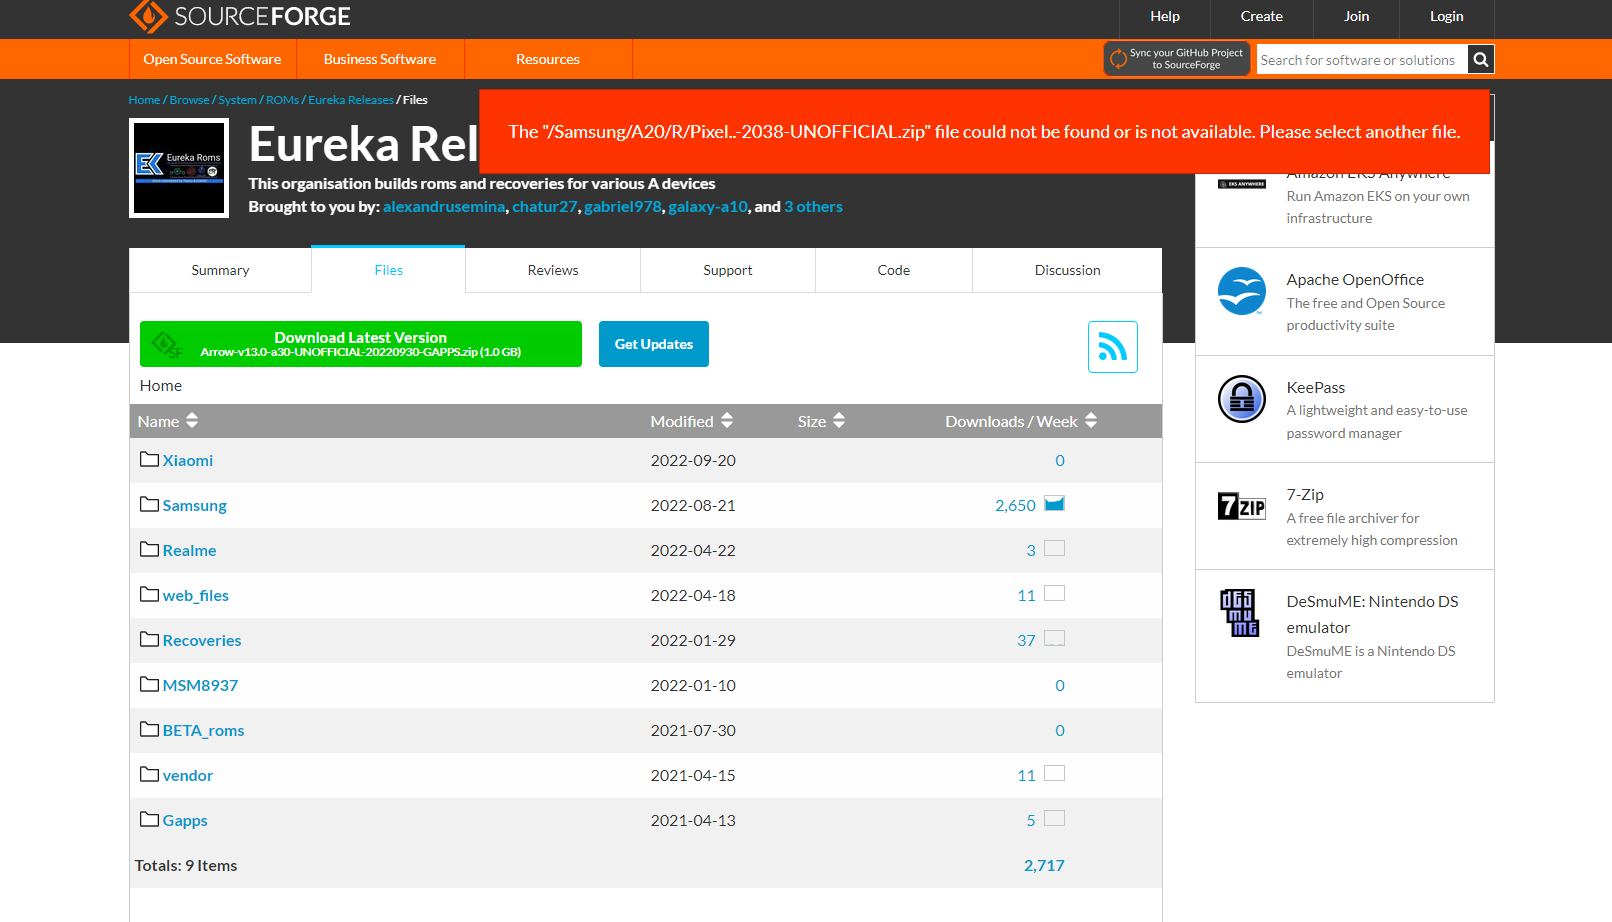Open contributor gabriel978 profile link

pos(623,207)
